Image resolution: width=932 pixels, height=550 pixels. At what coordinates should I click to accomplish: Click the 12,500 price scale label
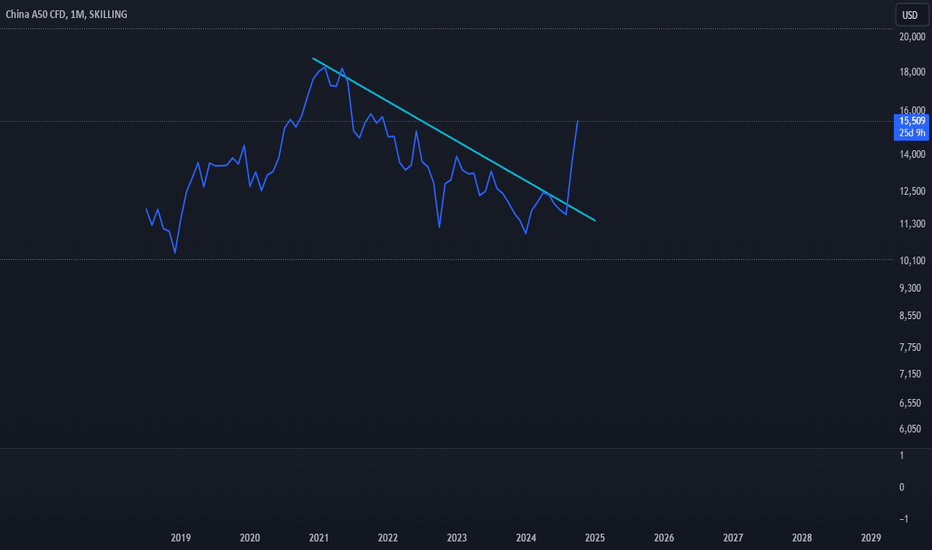pos(912,191)
